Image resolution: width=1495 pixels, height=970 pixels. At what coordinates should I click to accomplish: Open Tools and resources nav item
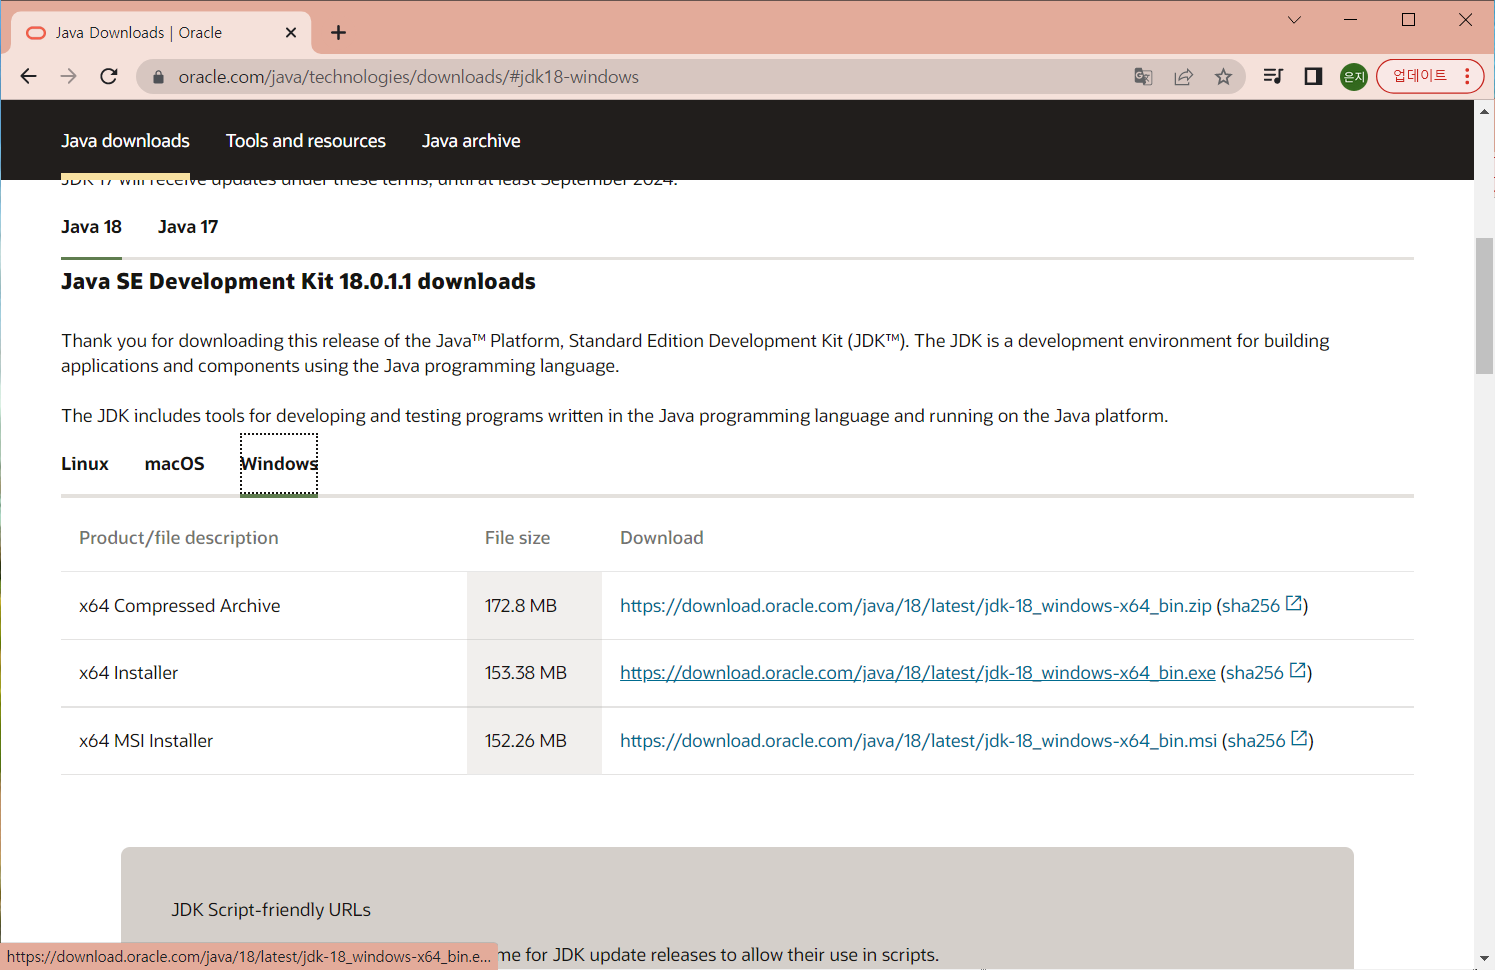pyautogui.click(x=306, y=141)
